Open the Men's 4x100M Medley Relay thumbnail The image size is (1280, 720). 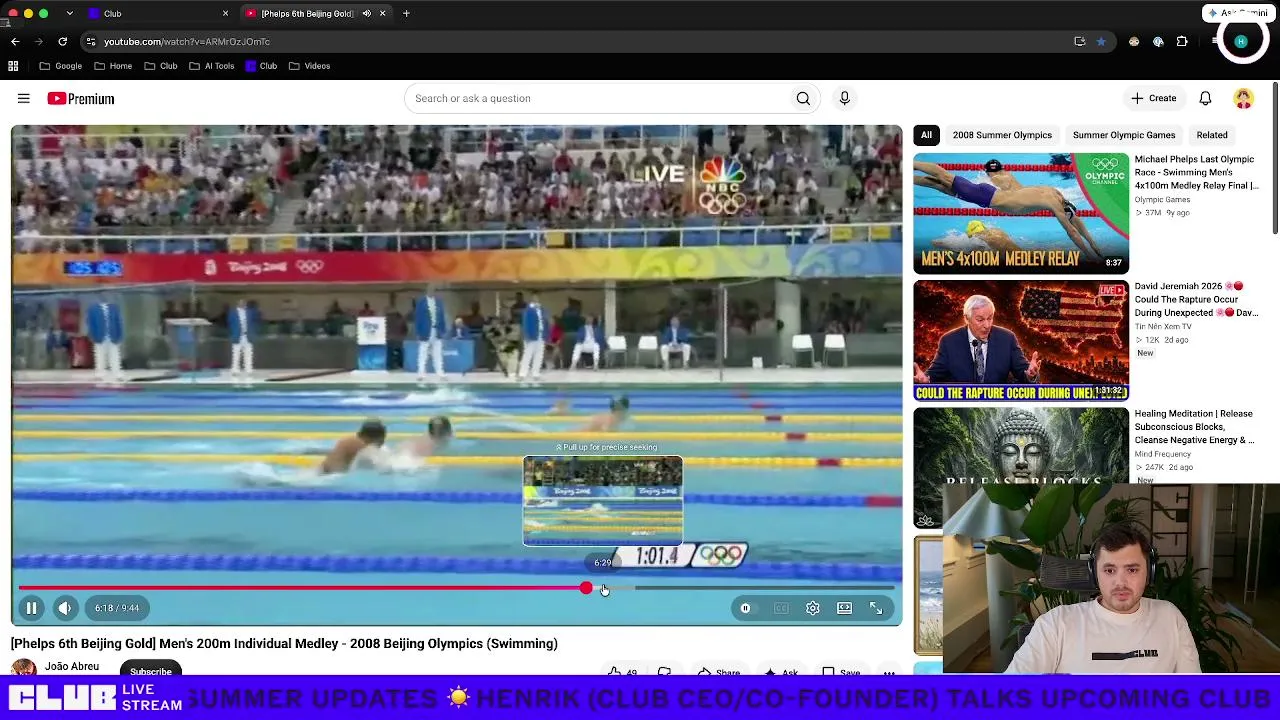pyautogui.click(x=1021, y=213)
